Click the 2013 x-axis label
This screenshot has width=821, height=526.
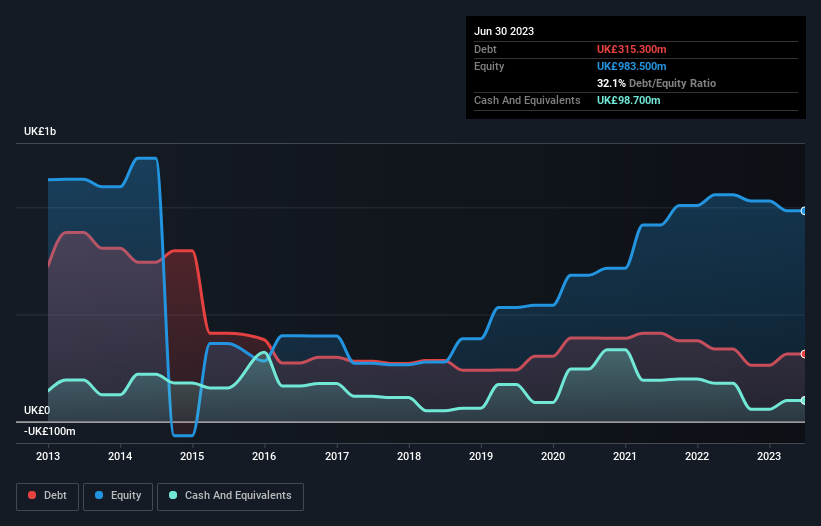pyautogui.click(x=48, y=456)
